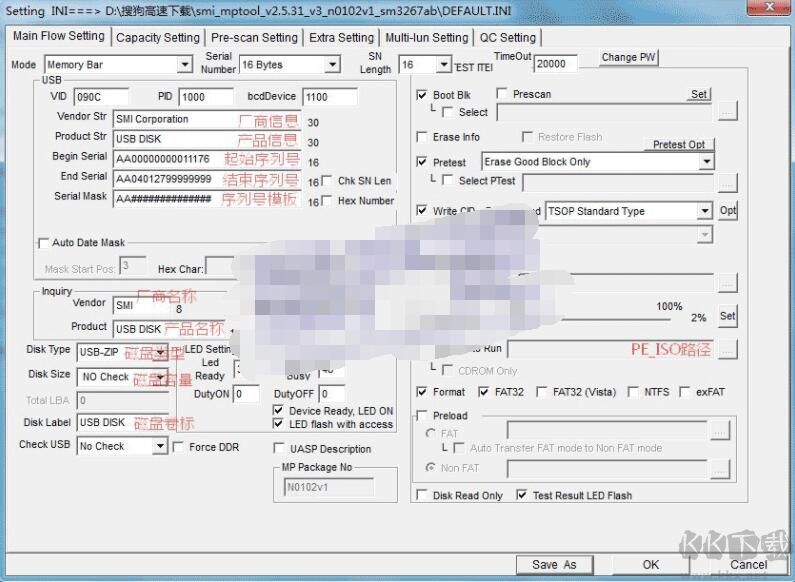Enable the Auto Date Mask checkbox

click(x=44, y=243)
